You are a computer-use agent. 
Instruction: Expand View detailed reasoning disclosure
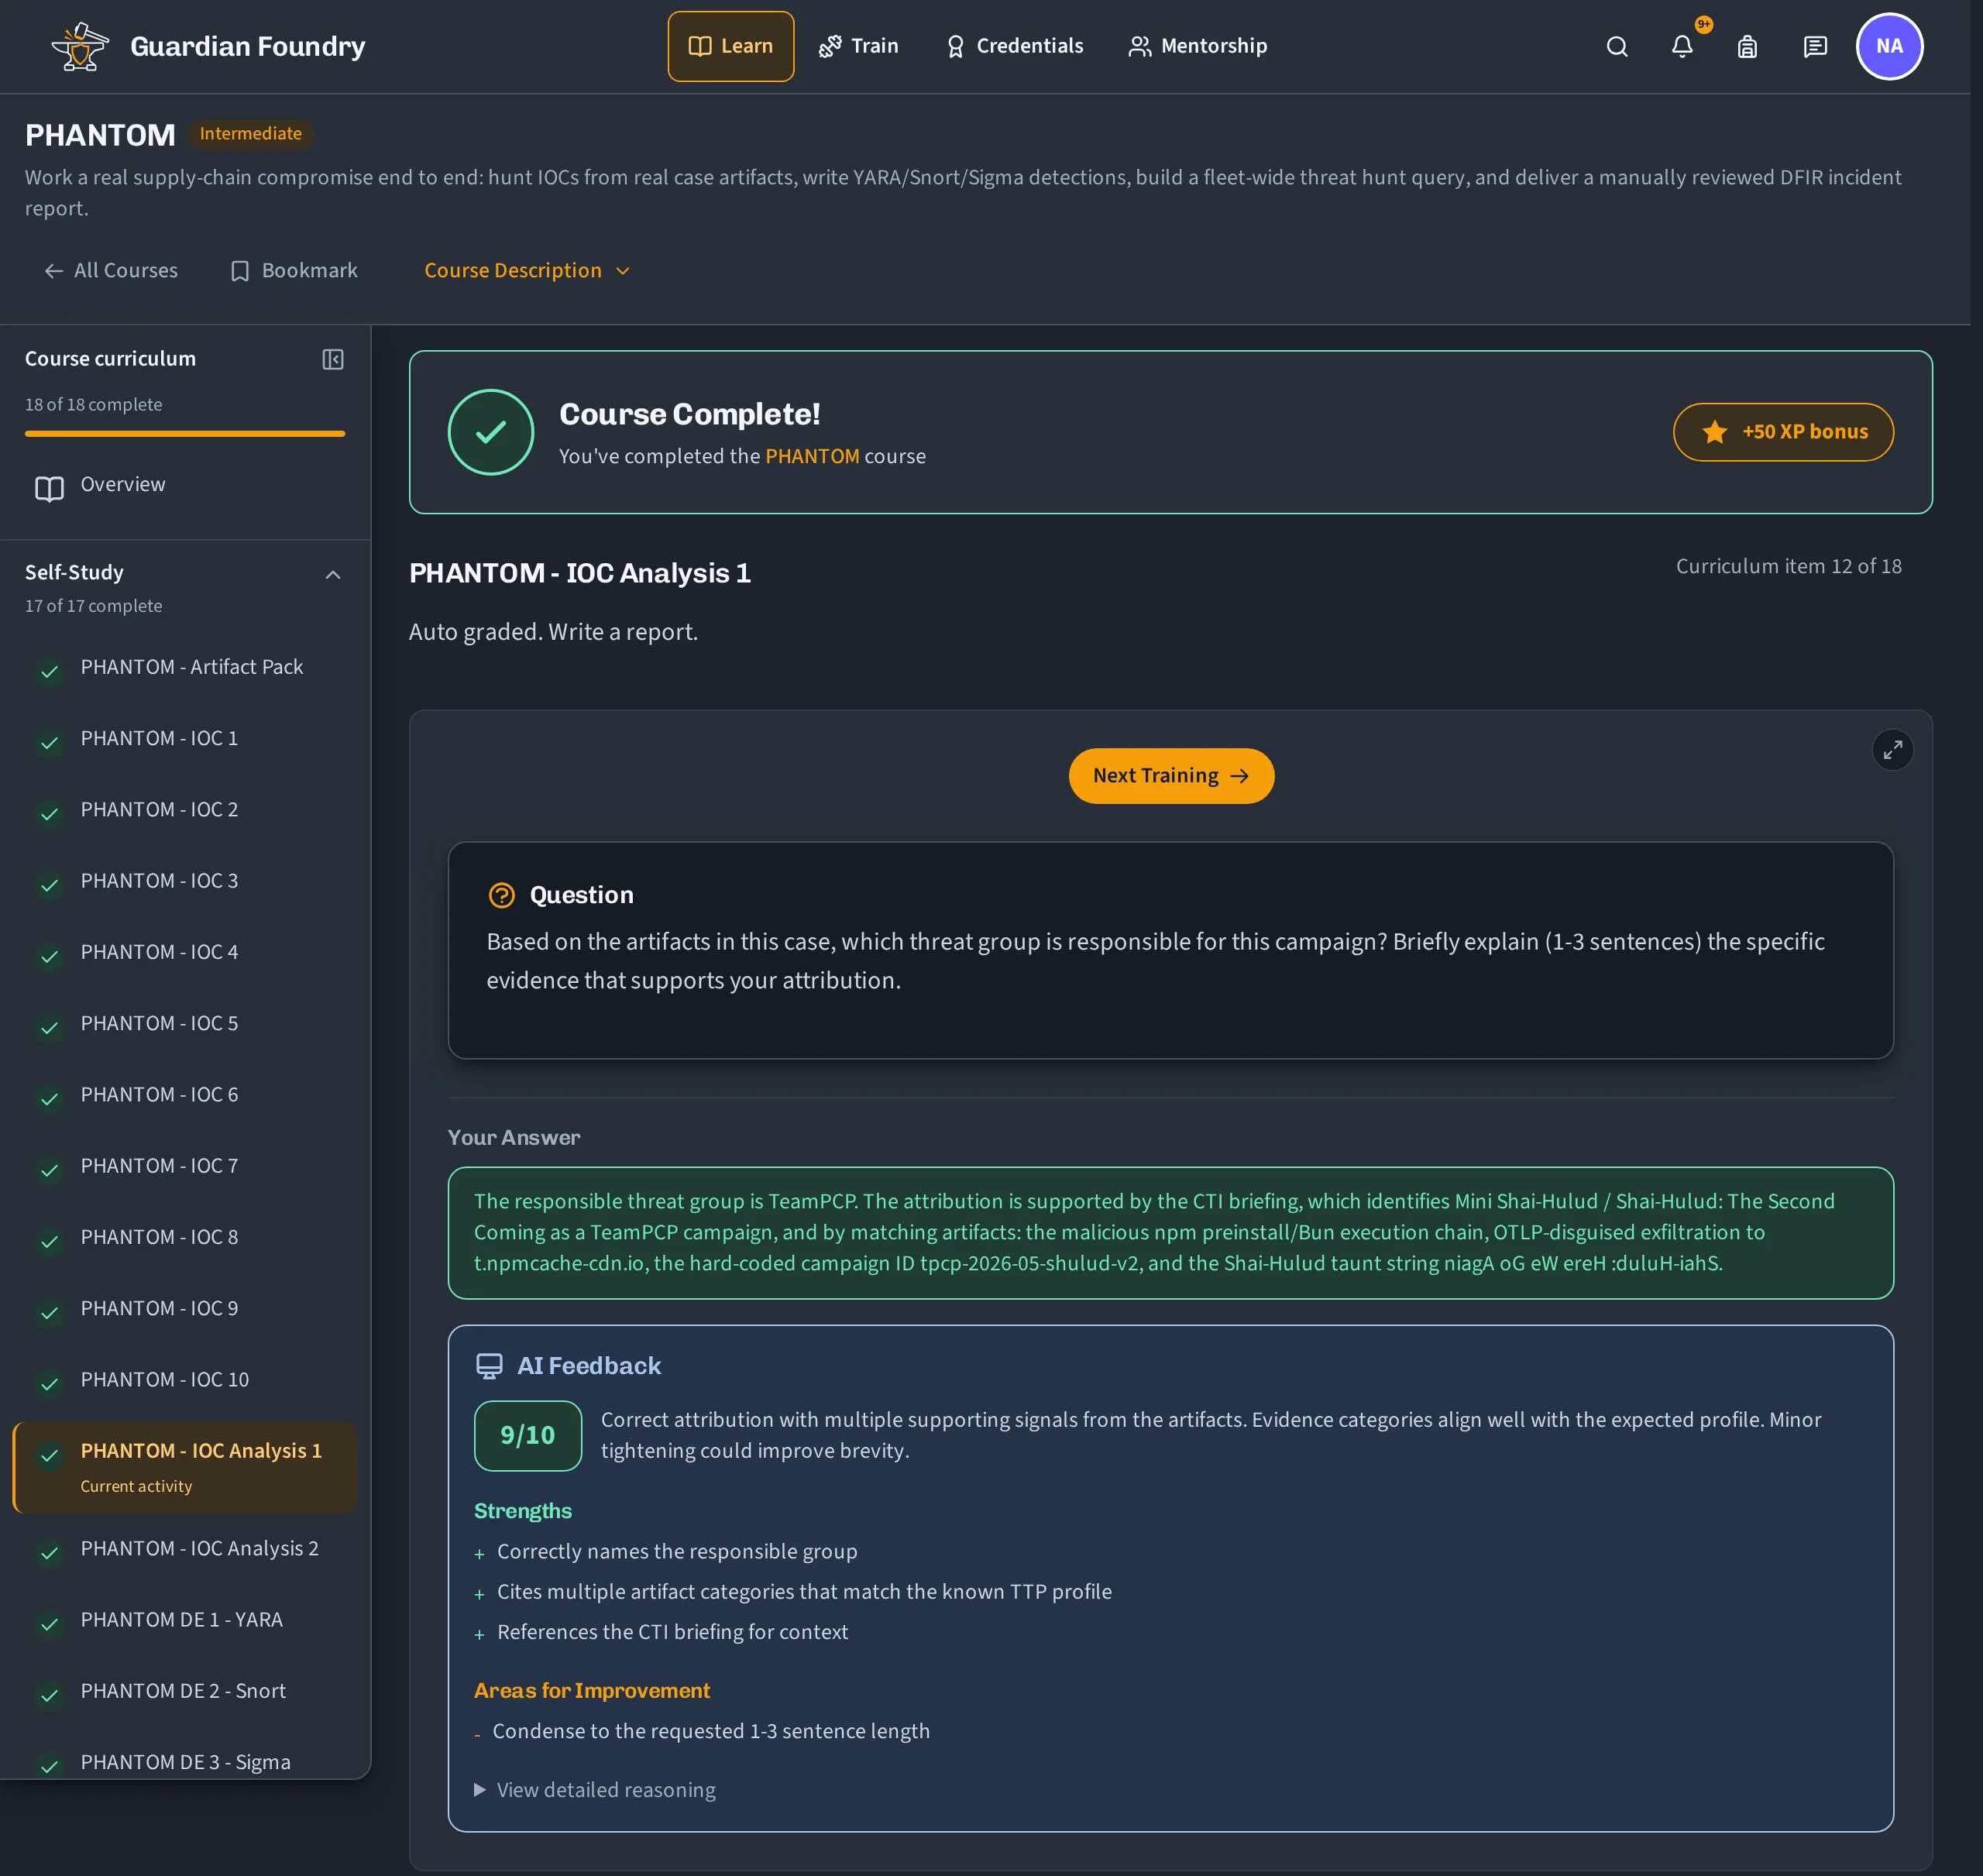pos(595,1790)
